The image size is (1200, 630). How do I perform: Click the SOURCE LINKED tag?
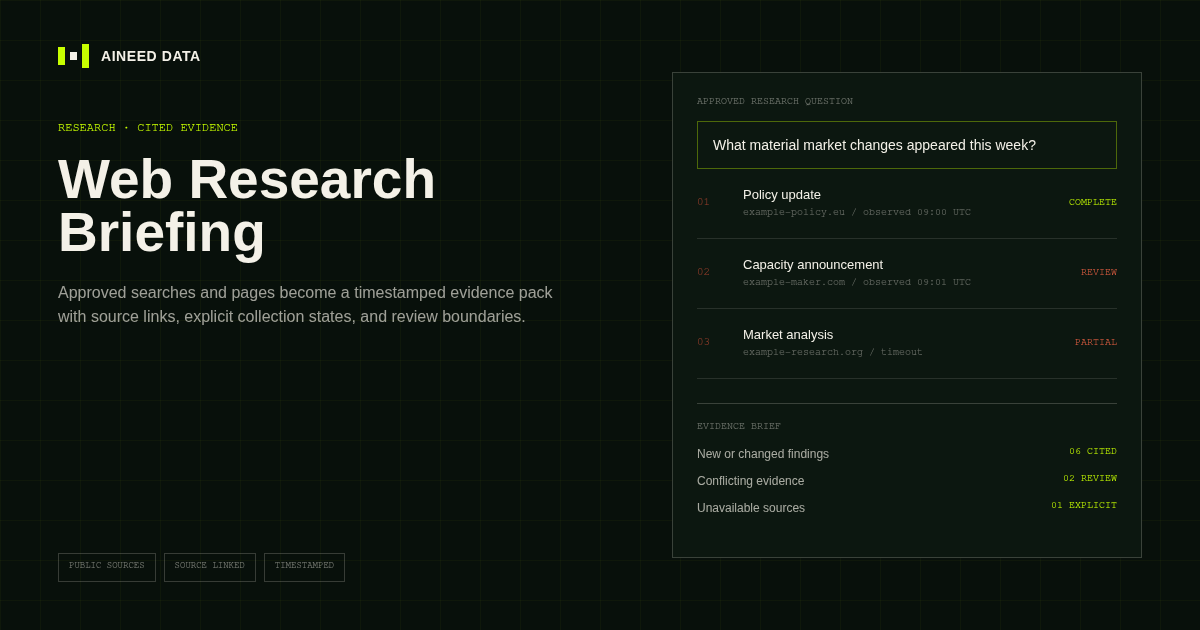point(210,567)
